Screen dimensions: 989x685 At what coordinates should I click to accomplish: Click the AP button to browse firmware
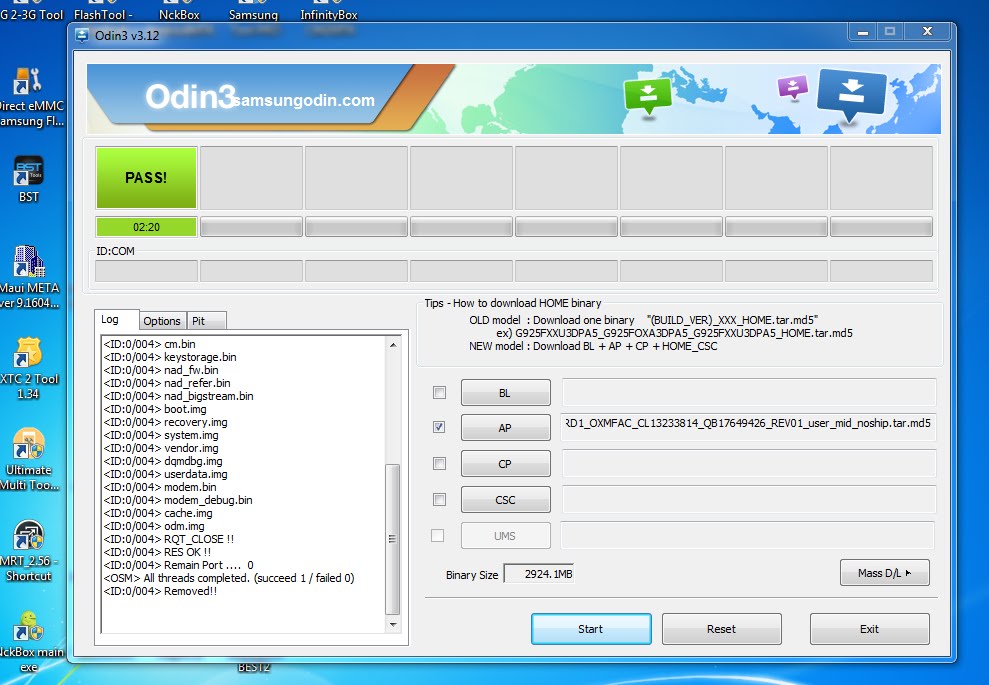505,427
